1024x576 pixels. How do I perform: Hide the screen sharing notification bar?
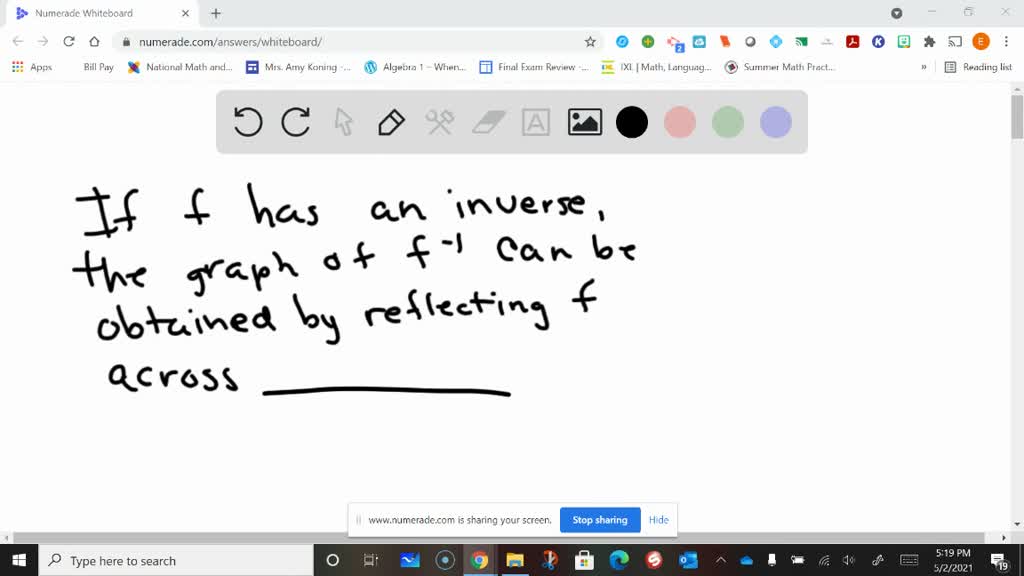[x=658, y=520]
